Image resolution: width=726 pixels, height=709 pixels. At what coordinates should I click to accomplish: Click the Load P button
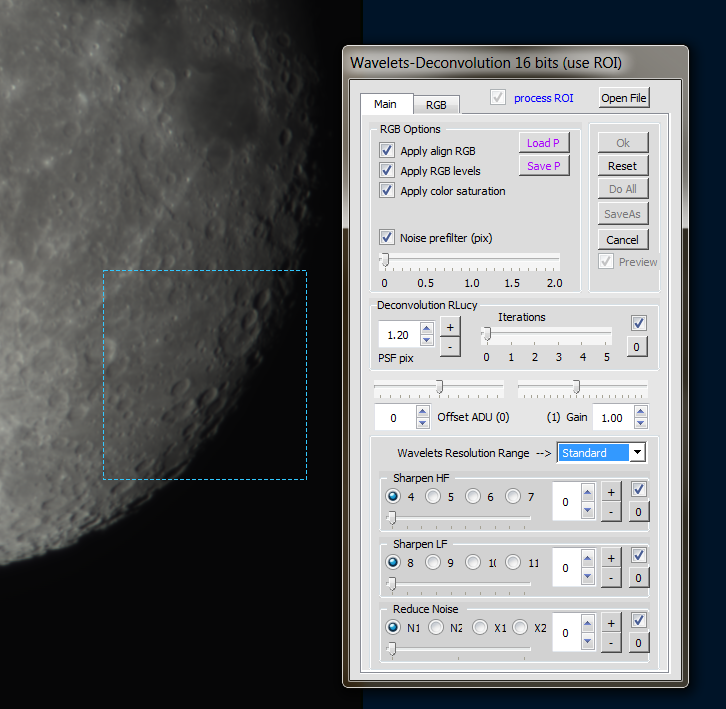coord(544,143)
